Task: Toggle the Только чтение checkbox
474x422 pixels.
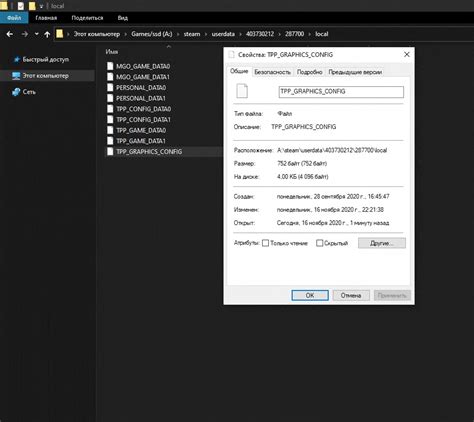Action: 265,243
